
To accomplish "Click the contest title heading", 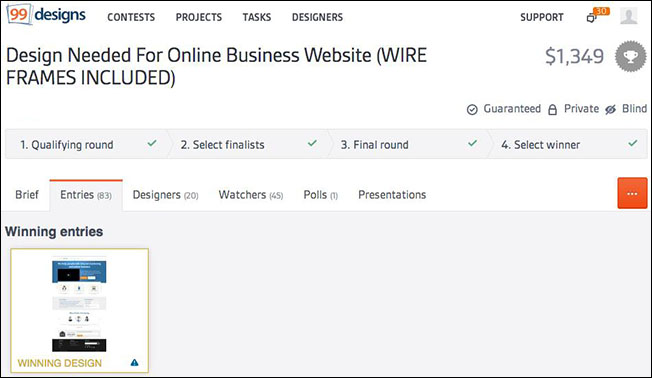I will [216, 67].
